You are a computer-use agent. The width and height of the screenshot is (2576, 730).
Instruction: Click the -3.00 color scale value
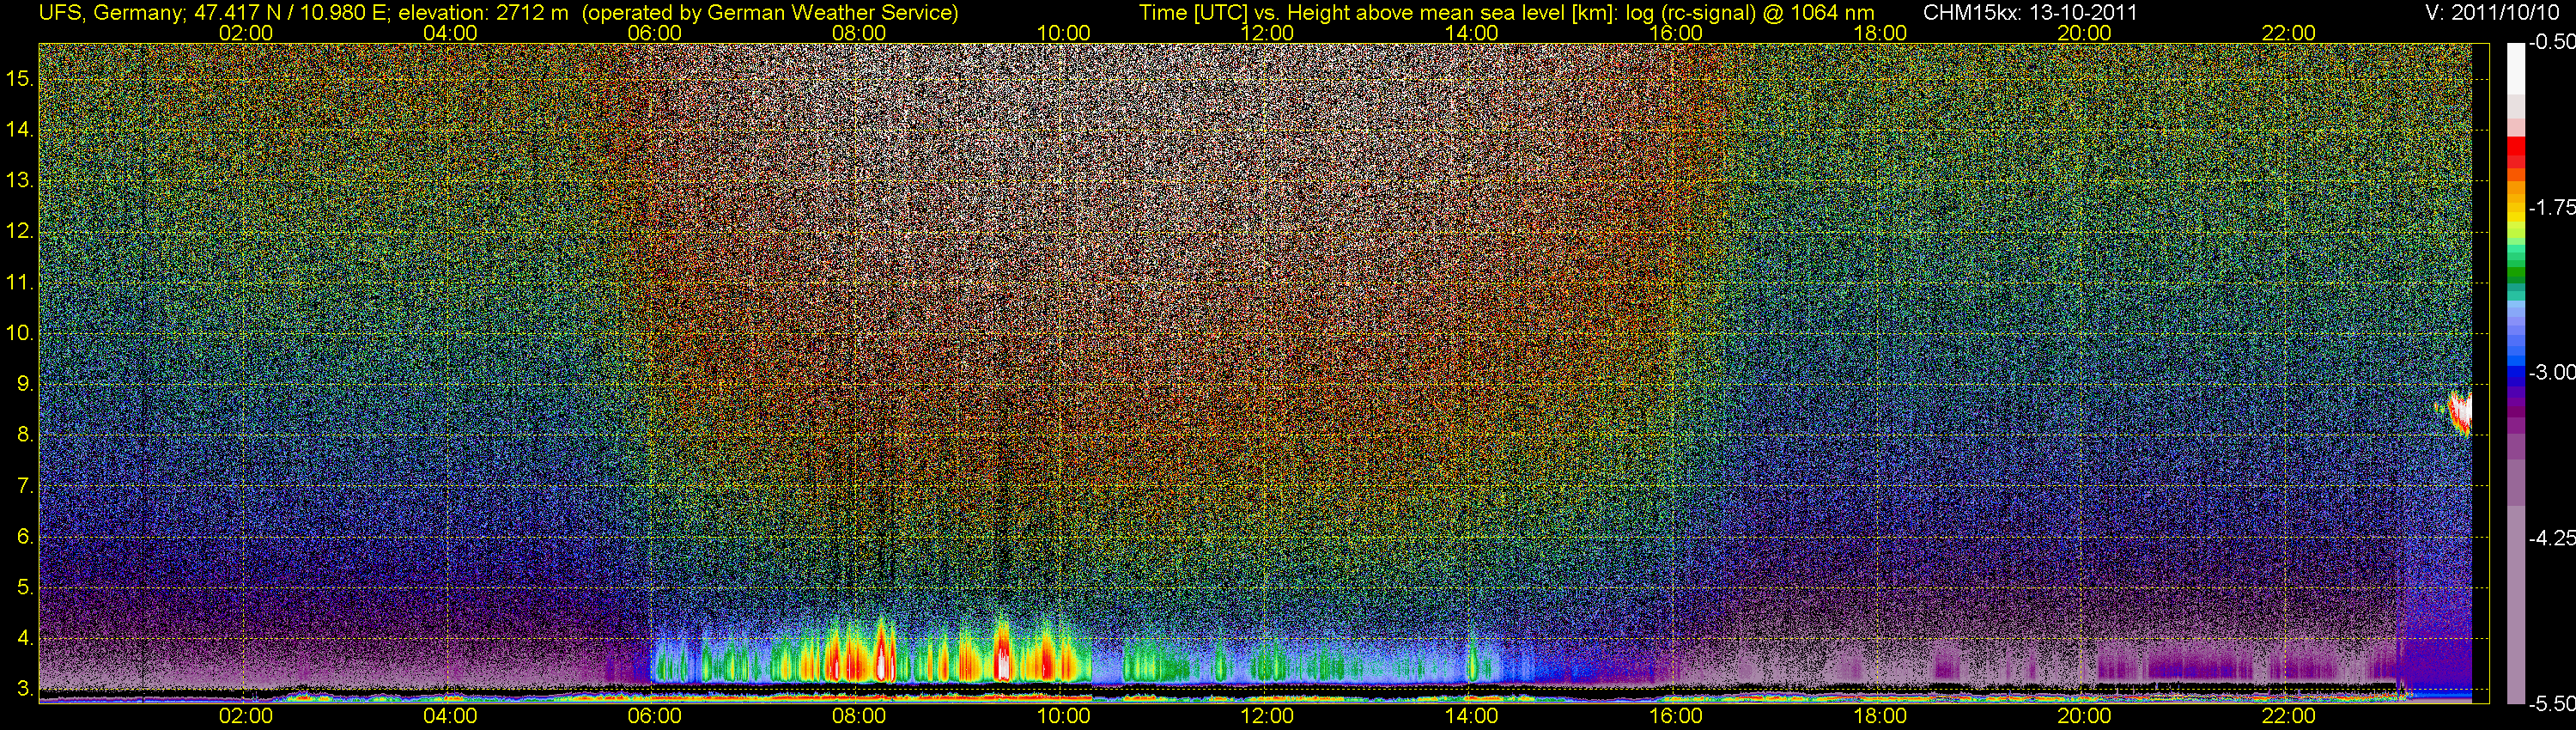pyautogui.click(x=2552, y=372)
